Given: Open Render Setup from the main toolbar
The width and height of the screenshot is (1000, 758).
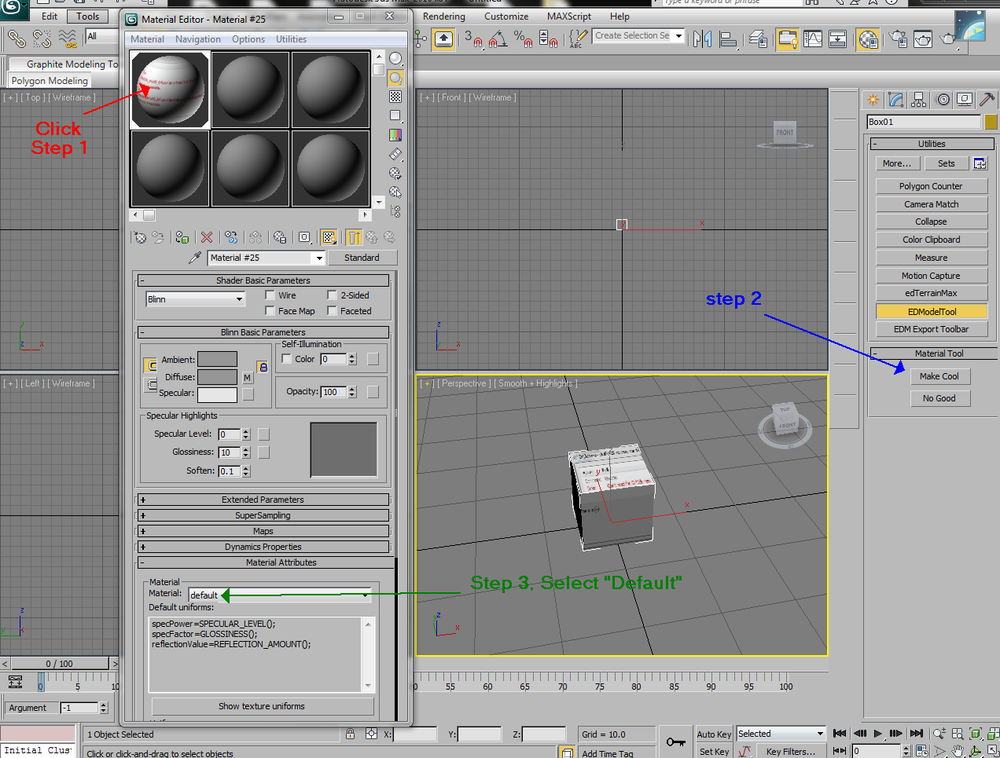Looking at the screenshot, I should [x=896, y=38].
